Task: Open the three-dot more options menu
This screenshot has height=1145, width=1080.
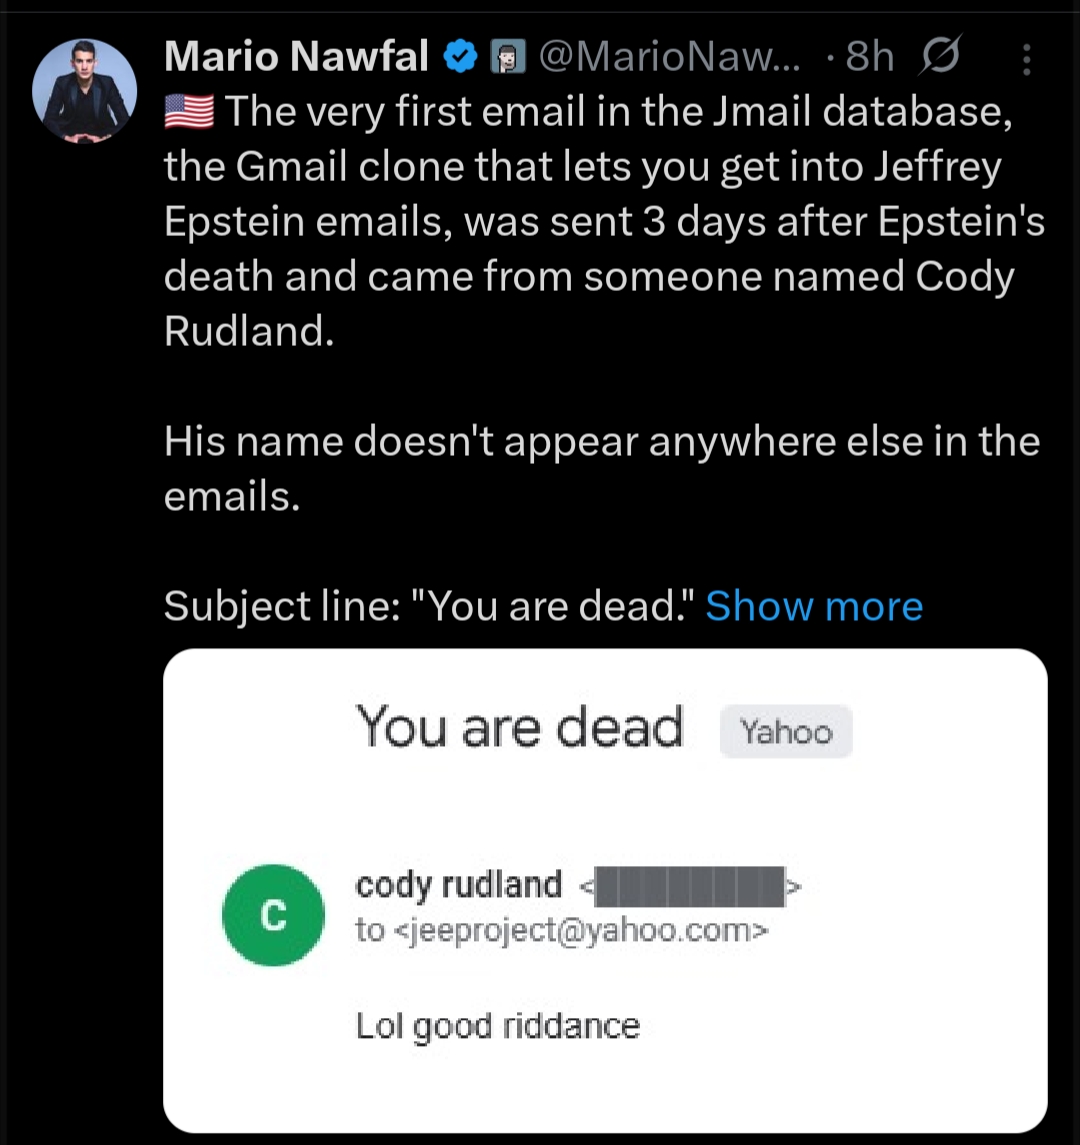Action: tap(1026, 62)
